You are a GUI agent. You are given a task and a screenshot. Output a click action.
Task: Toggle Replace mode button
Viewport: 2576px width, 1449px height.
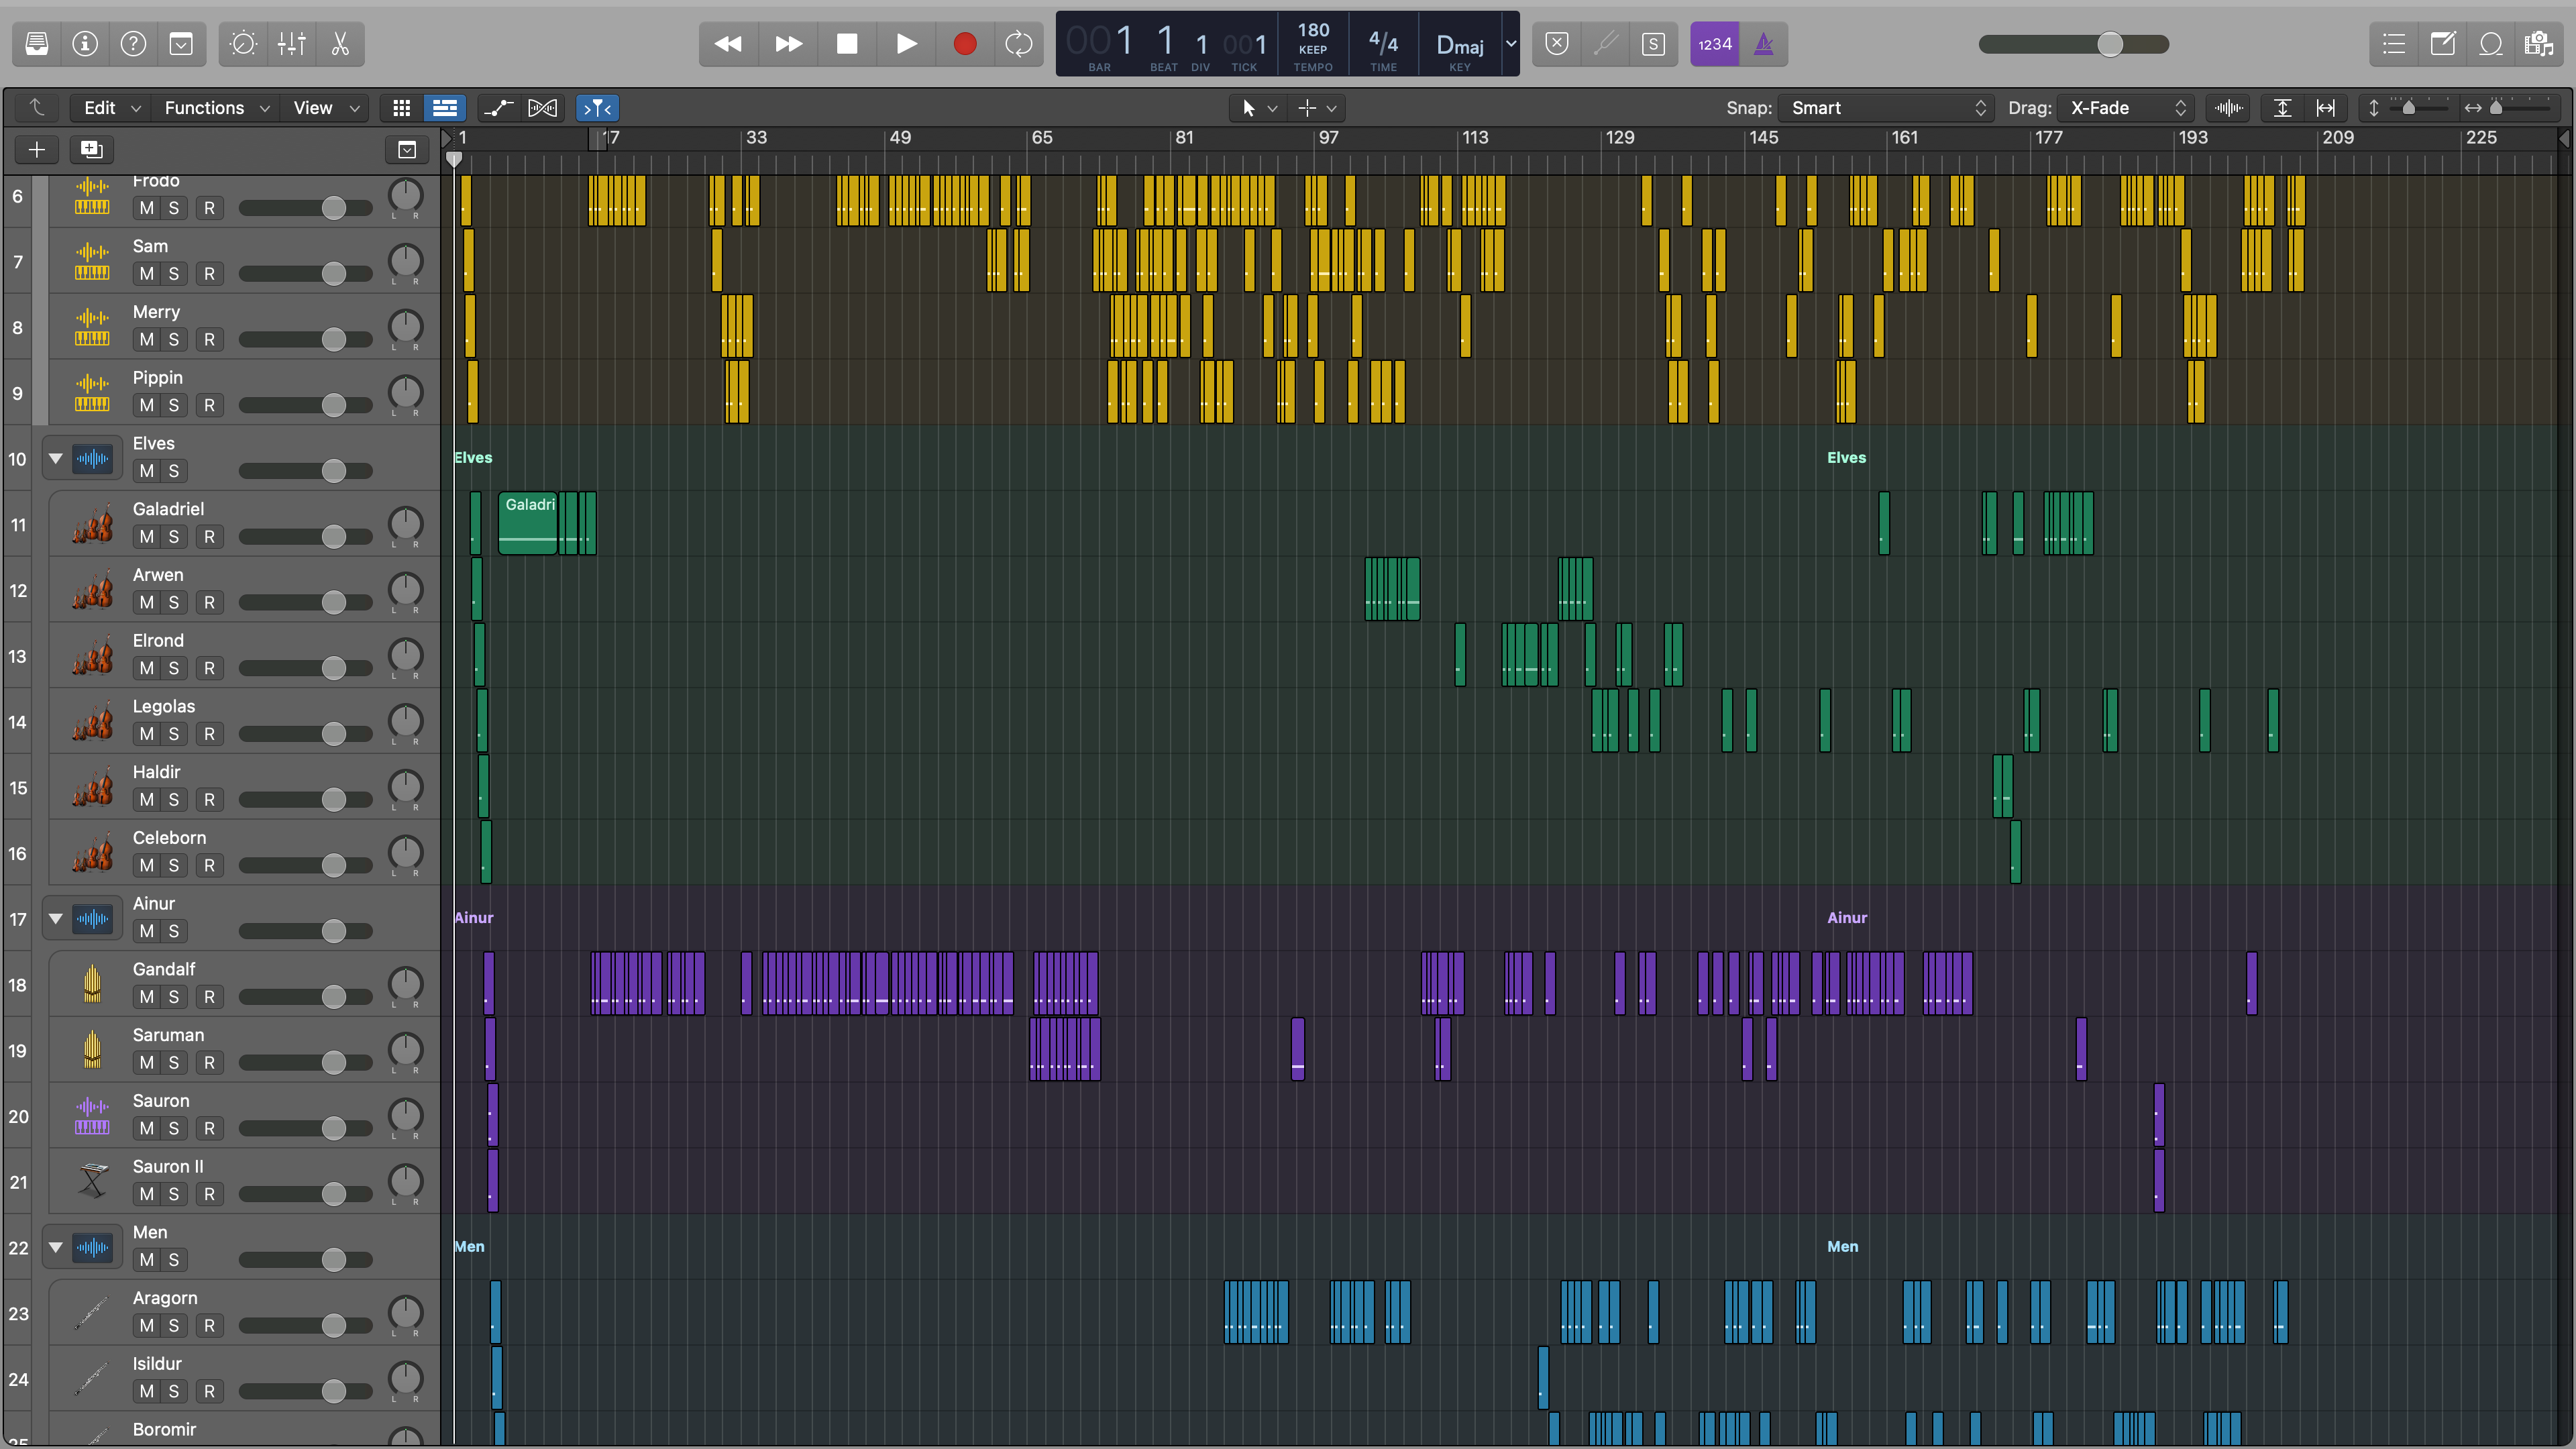[x=1557, y=44]
